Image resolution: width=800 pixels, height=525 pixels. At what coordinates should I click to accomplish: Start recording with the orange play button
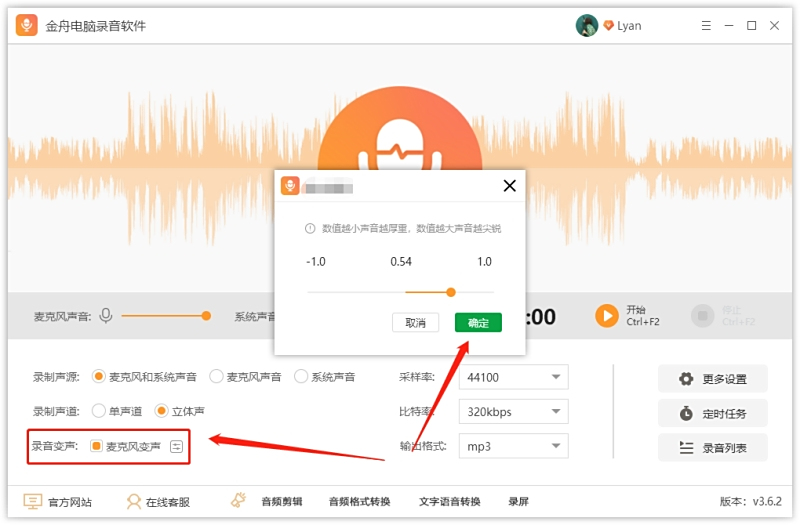tap(607, 316)
